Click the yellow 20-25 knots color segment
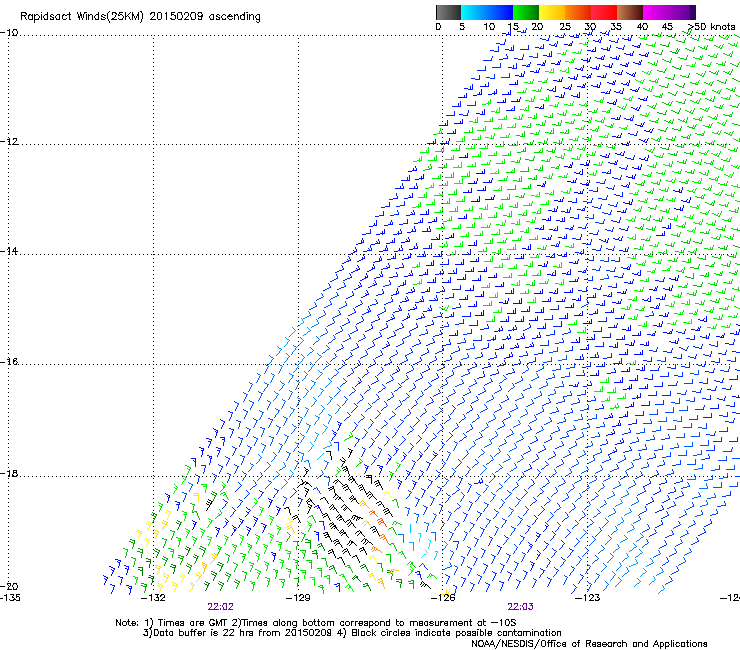Screen dimensions: 740x650 coord(552,12)
